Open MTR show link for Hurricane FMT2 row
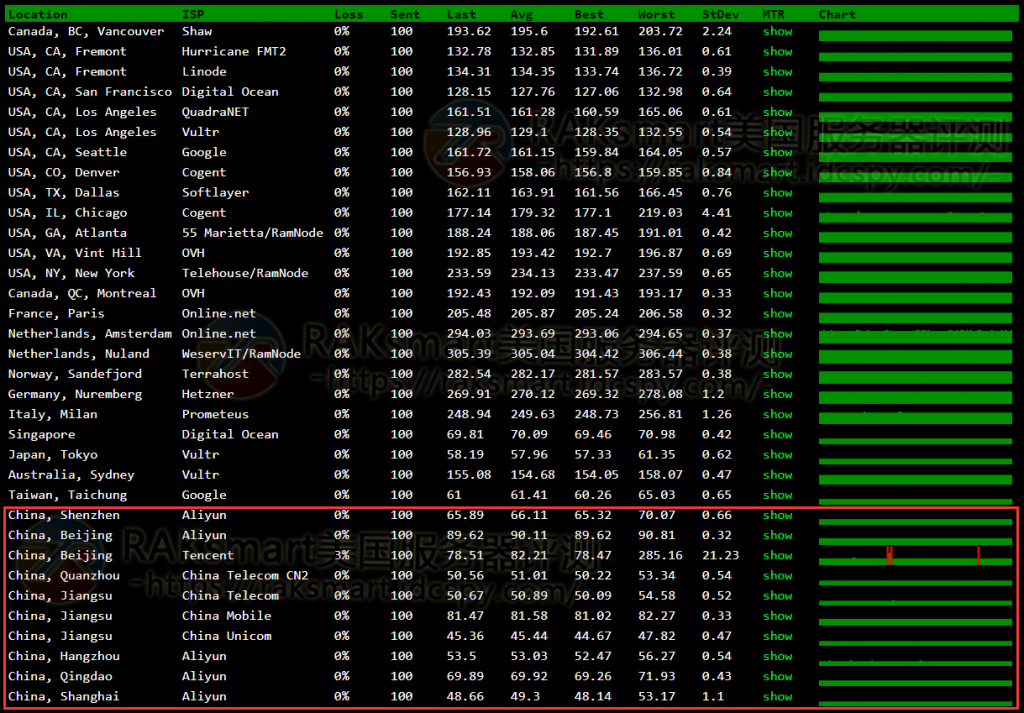 (x=777, y=52)
